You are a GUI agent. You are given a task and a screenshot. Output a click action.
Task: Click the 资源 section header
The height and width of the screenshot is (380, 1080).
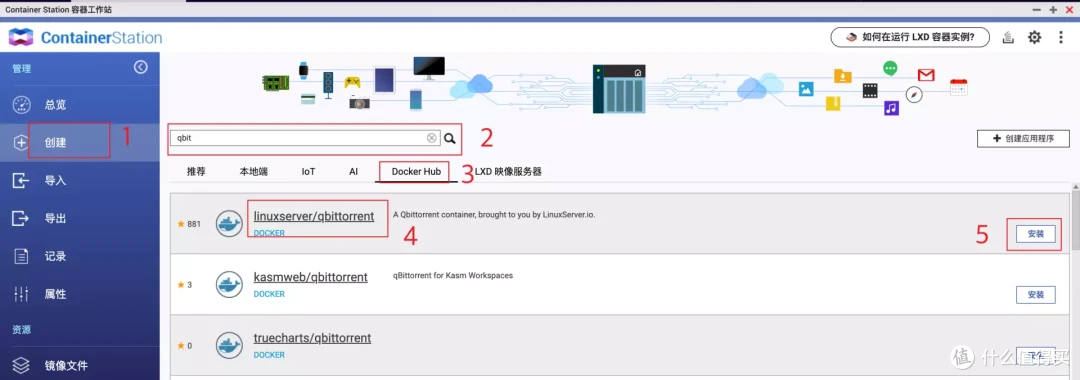pyautogui.click(x=21, y=330)
